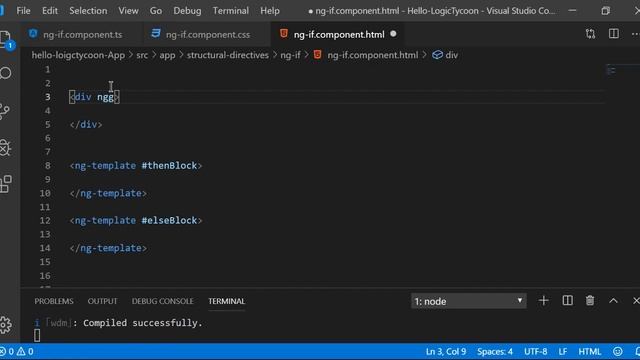Click 'Spaces: 4' indentation status
The height and width of the screenshot is (360, 640).
pyautogui.click(x=495, y=351)
